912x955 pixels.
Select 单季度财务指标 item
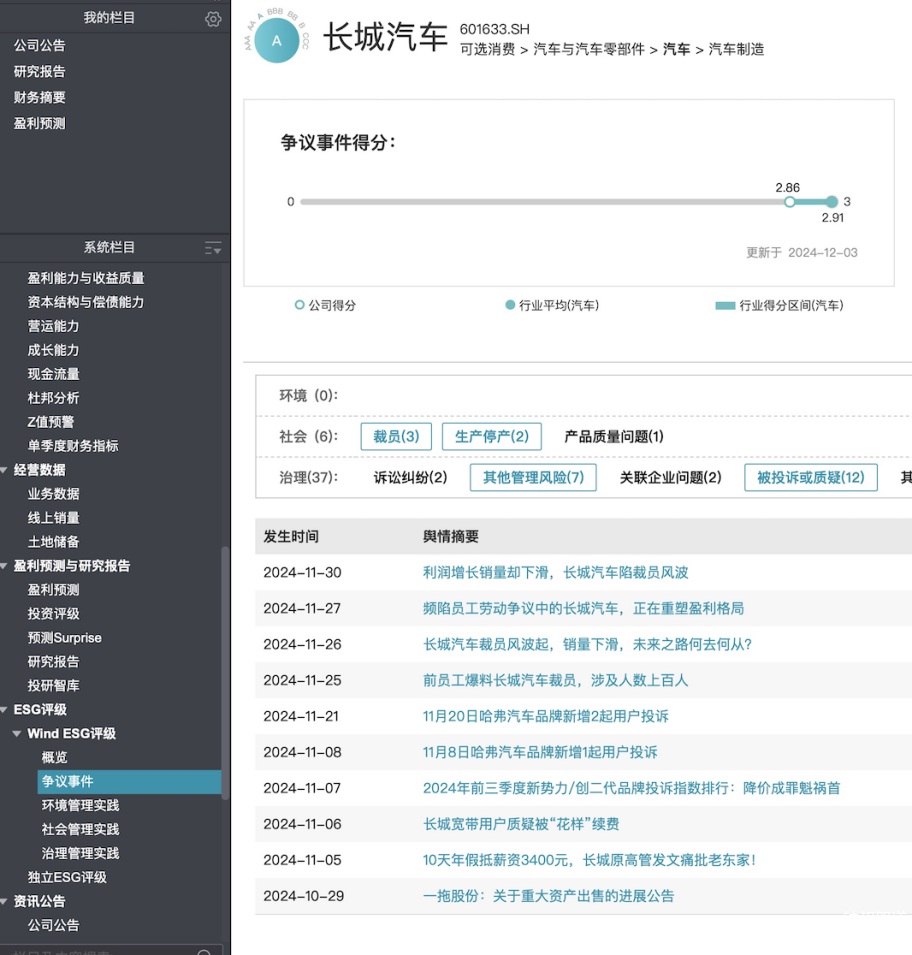point(73,446)
